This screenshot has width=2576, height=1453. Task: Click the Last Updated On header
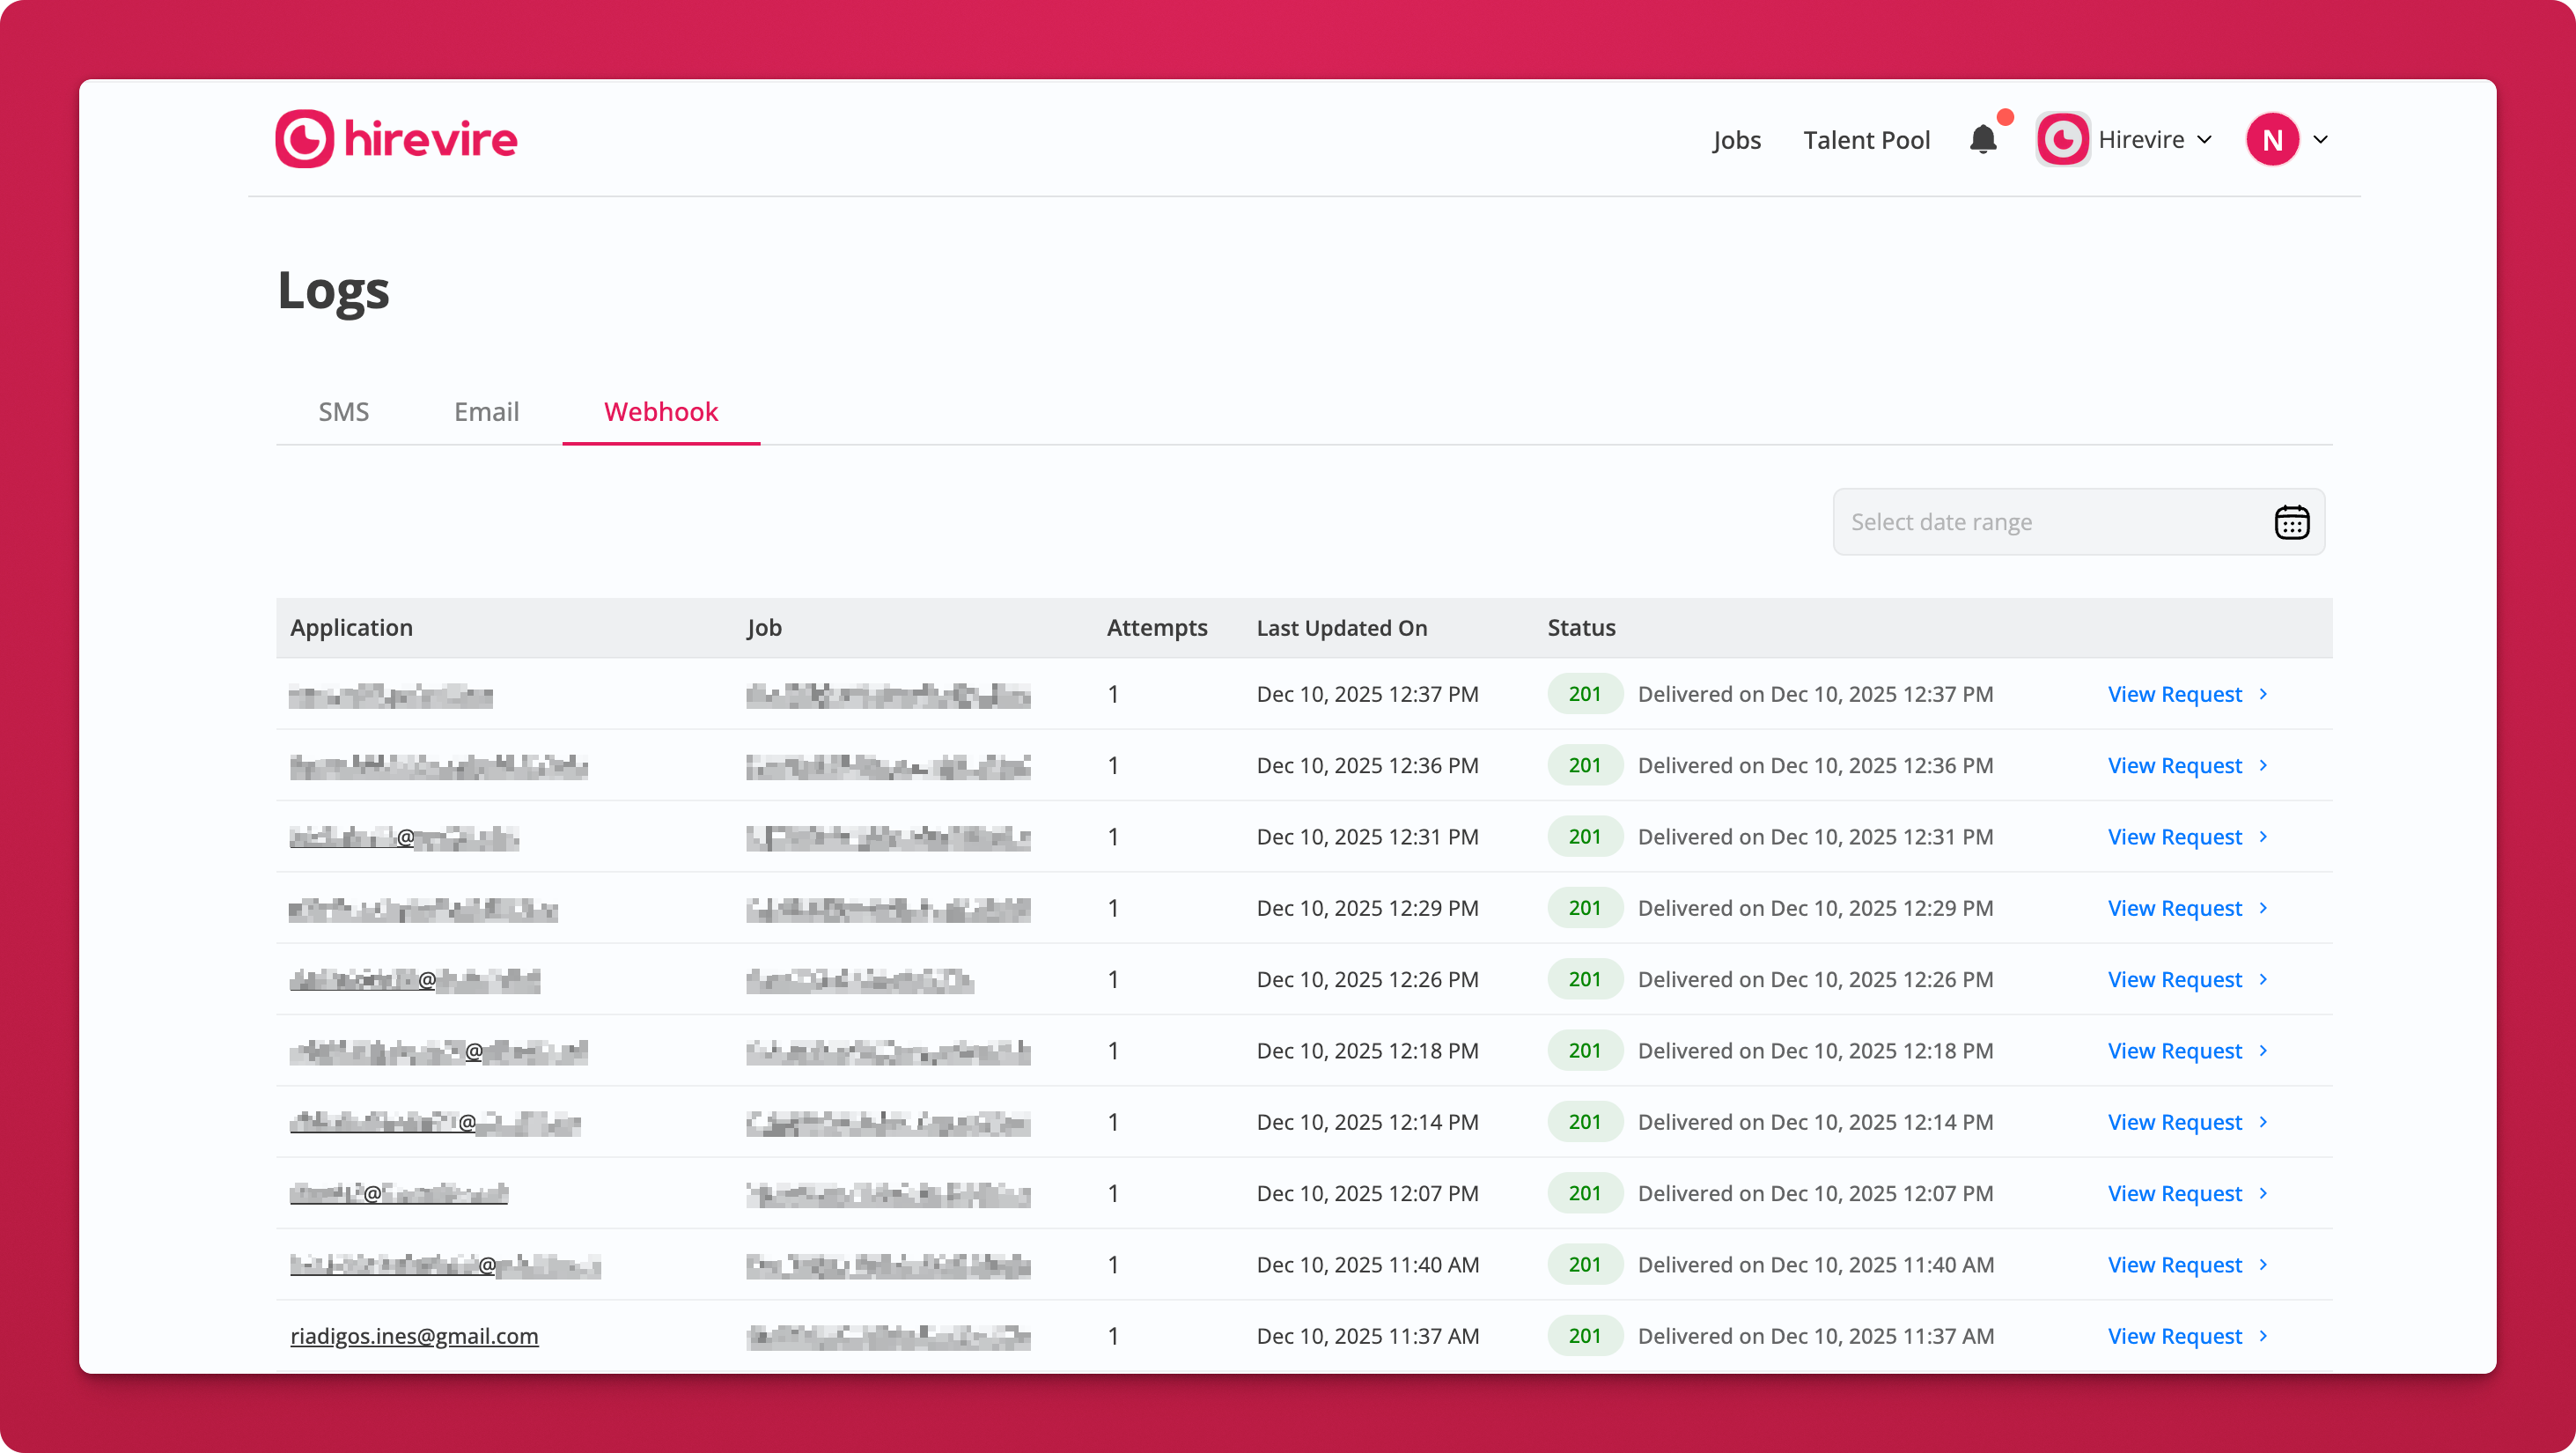click(1342, 628)
